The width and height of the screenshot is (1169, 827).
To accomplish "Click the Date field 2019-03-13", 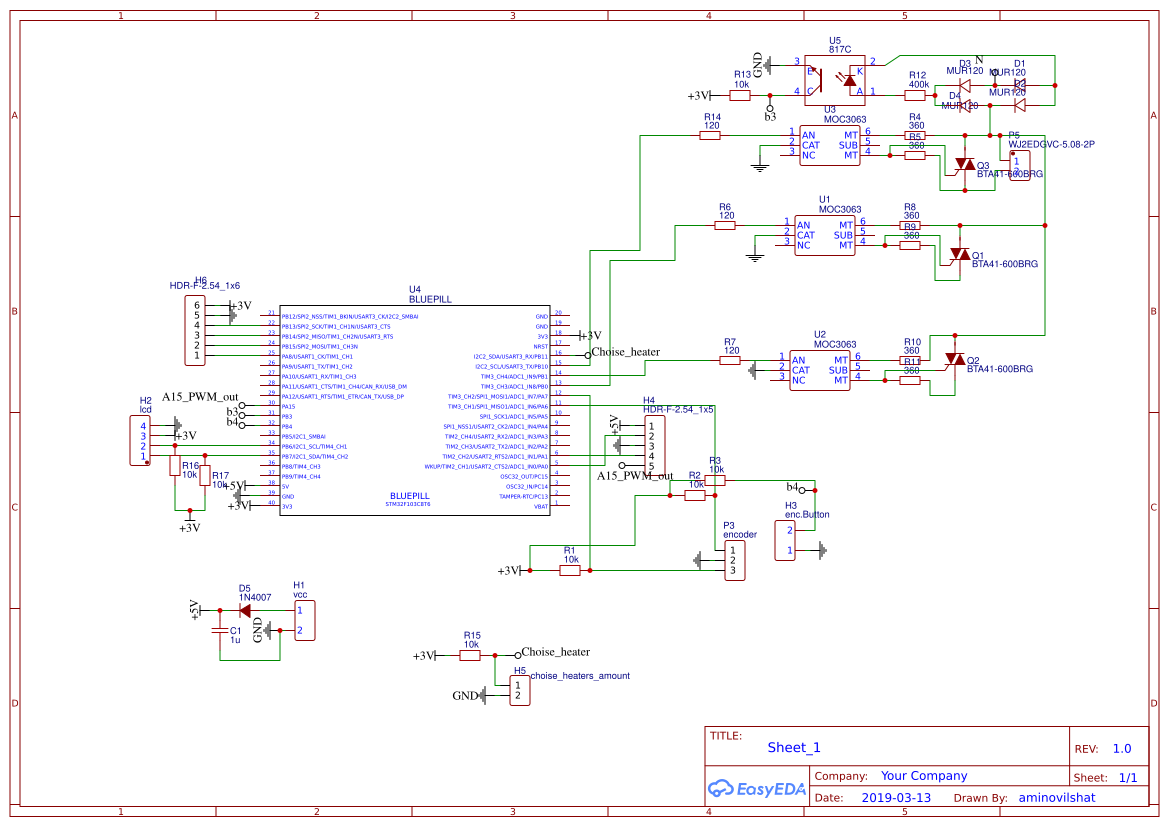I will click(x=895, y=797).
